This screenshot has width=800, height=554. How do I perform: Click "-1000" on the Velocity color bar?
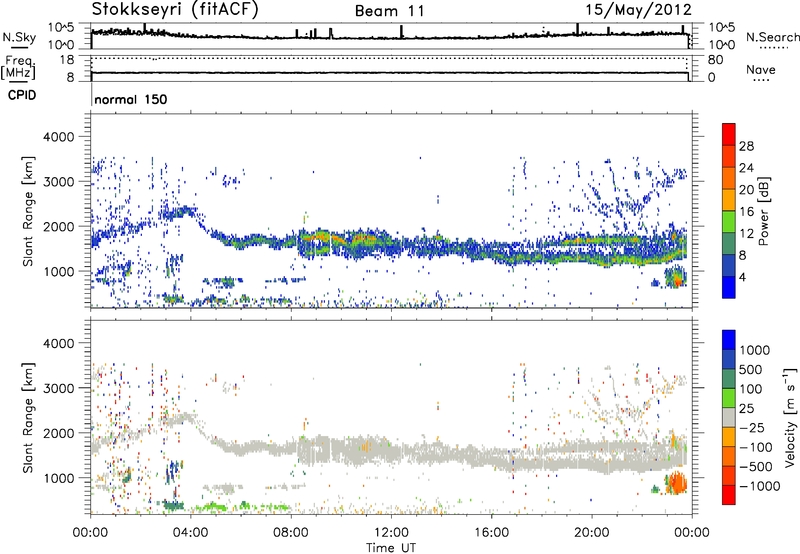tap(759, 486)
